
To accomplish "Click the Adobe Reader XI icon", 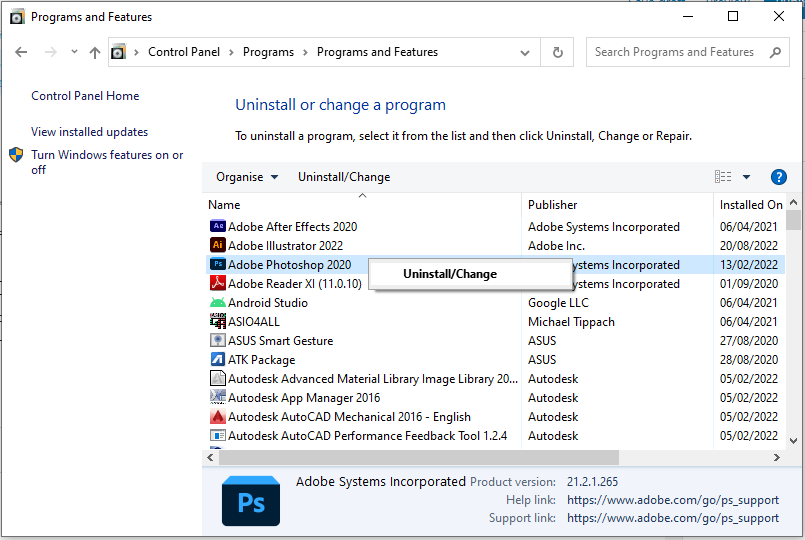I will [218, 283].
